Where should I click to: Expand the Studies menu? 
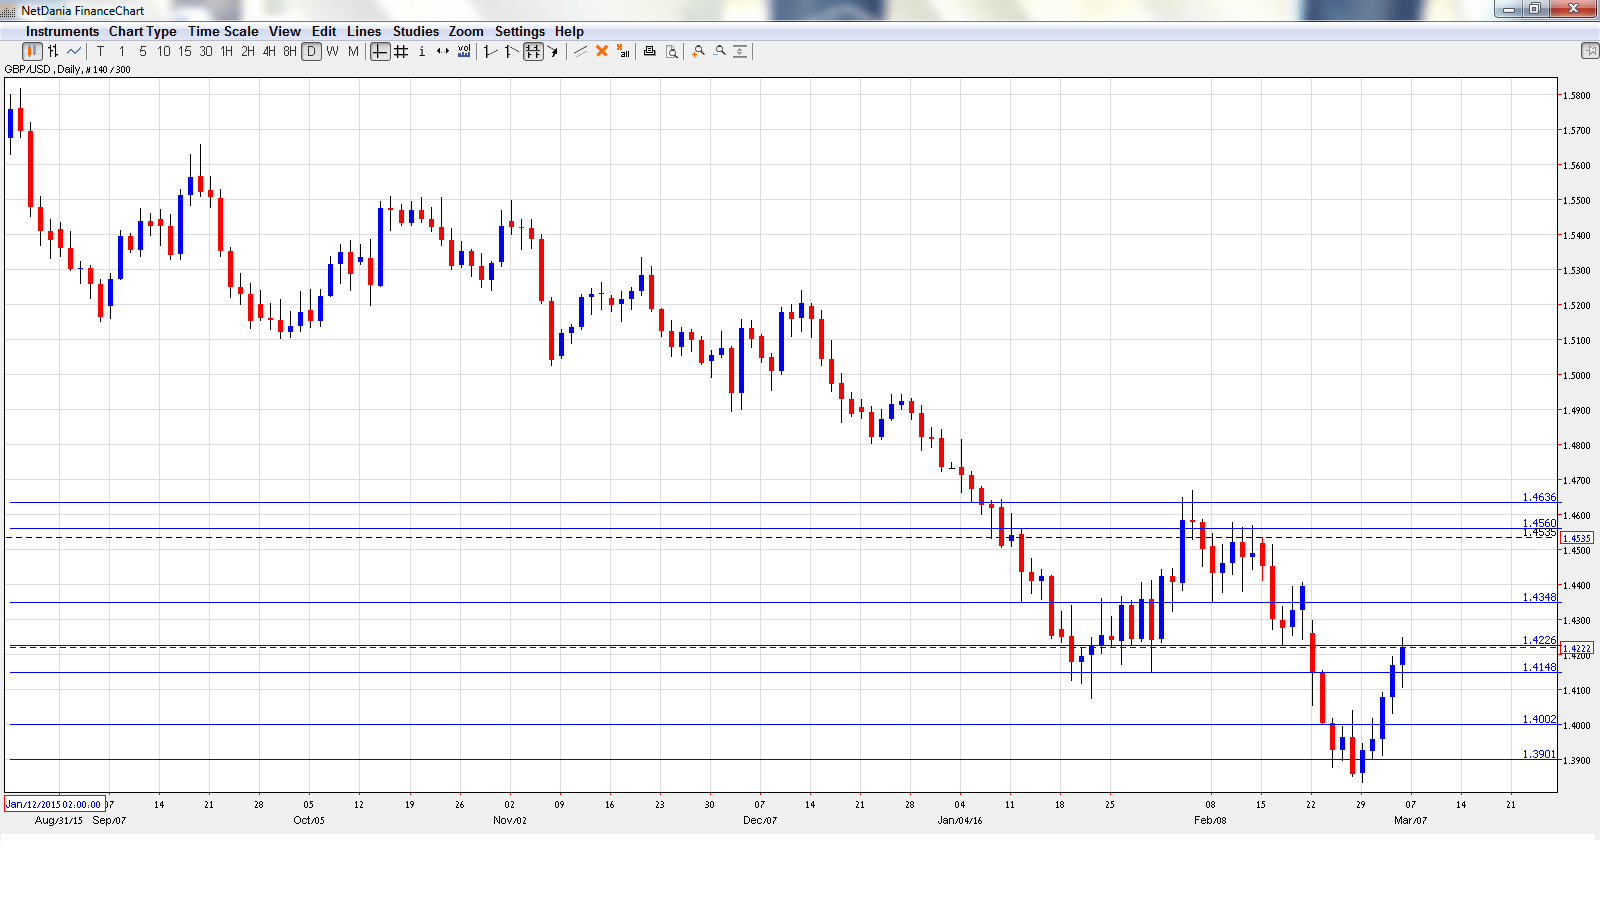(x=415, y=31)
